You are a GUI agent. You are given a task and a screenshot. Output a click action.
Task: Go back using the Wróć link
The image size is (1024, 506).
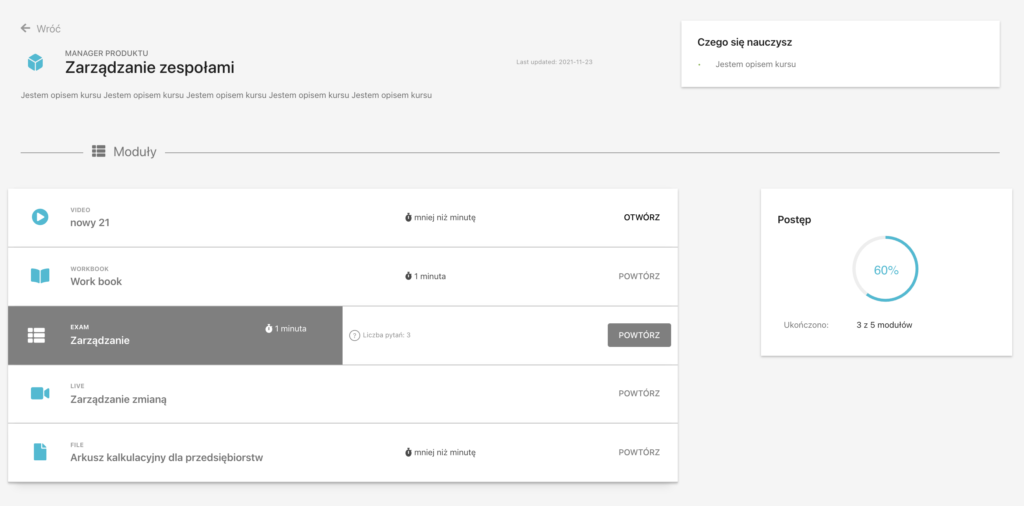tap(48, 29)
